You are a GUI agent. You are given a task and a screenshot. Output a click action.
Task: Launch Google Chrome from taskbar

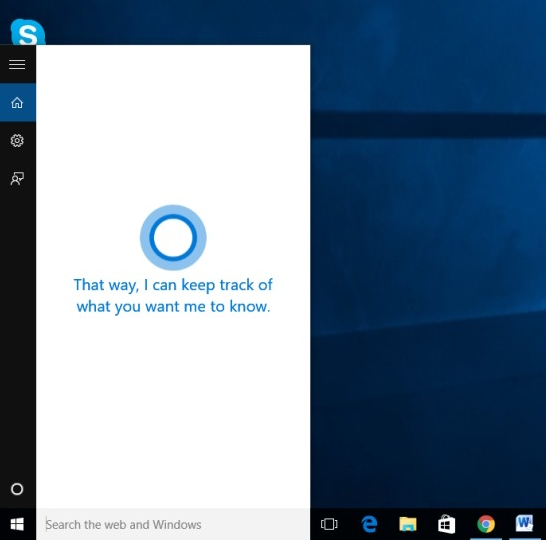pyautogui.click(x=486, y=524)
